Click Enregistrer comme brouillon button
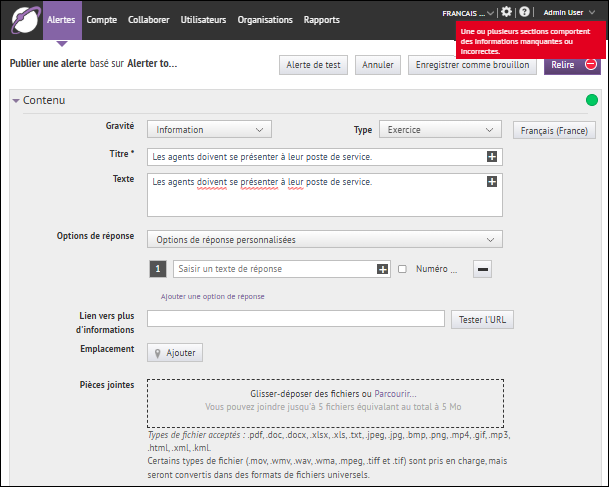 click(472, 65)
